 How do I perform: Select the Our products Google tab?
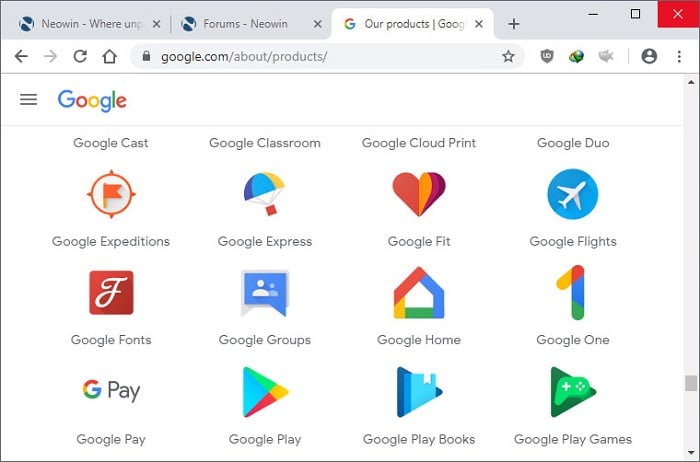pyautogui.click(x=413, y=24)
